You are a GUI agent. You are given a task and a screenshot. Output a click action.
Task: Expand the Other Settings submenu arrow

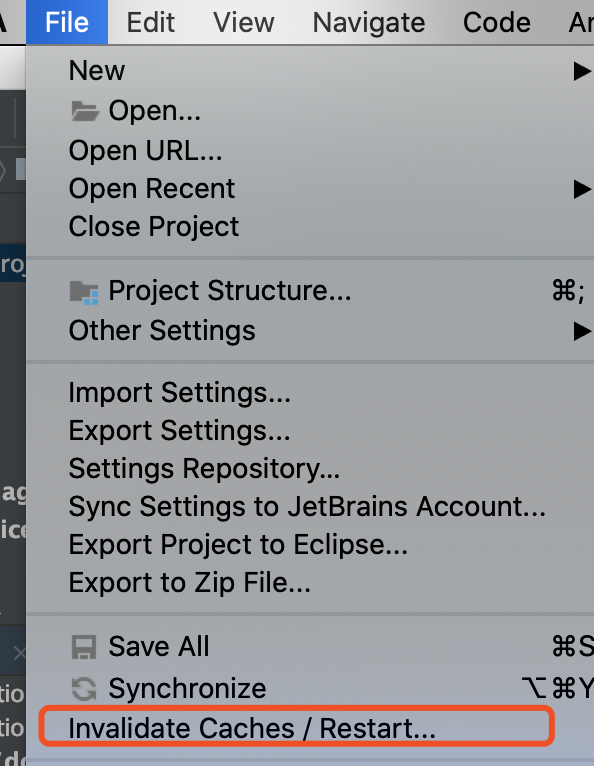[x=582, y=331]
